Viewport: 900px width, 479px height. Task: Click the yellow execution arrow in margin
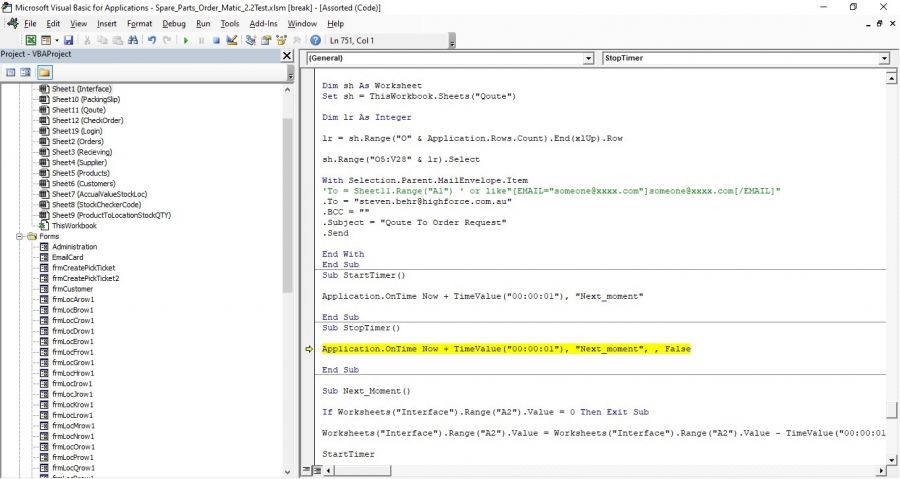coord(309,349)
